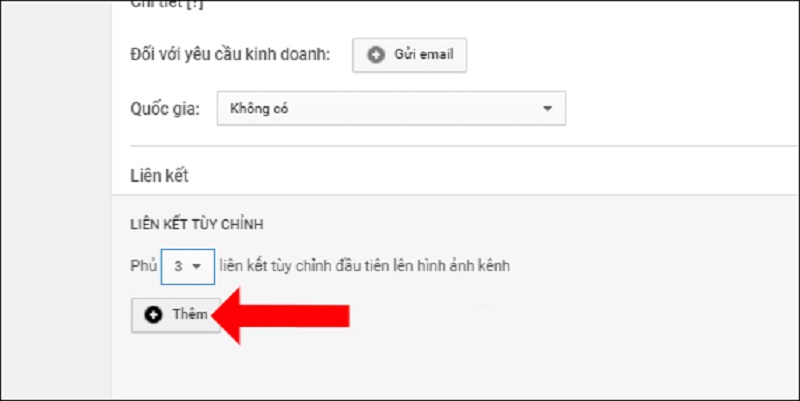Image resolution: width=800 pixels, height=401 pixels.
Task: Click the Liên kết section heading
Action: point(159,176)
